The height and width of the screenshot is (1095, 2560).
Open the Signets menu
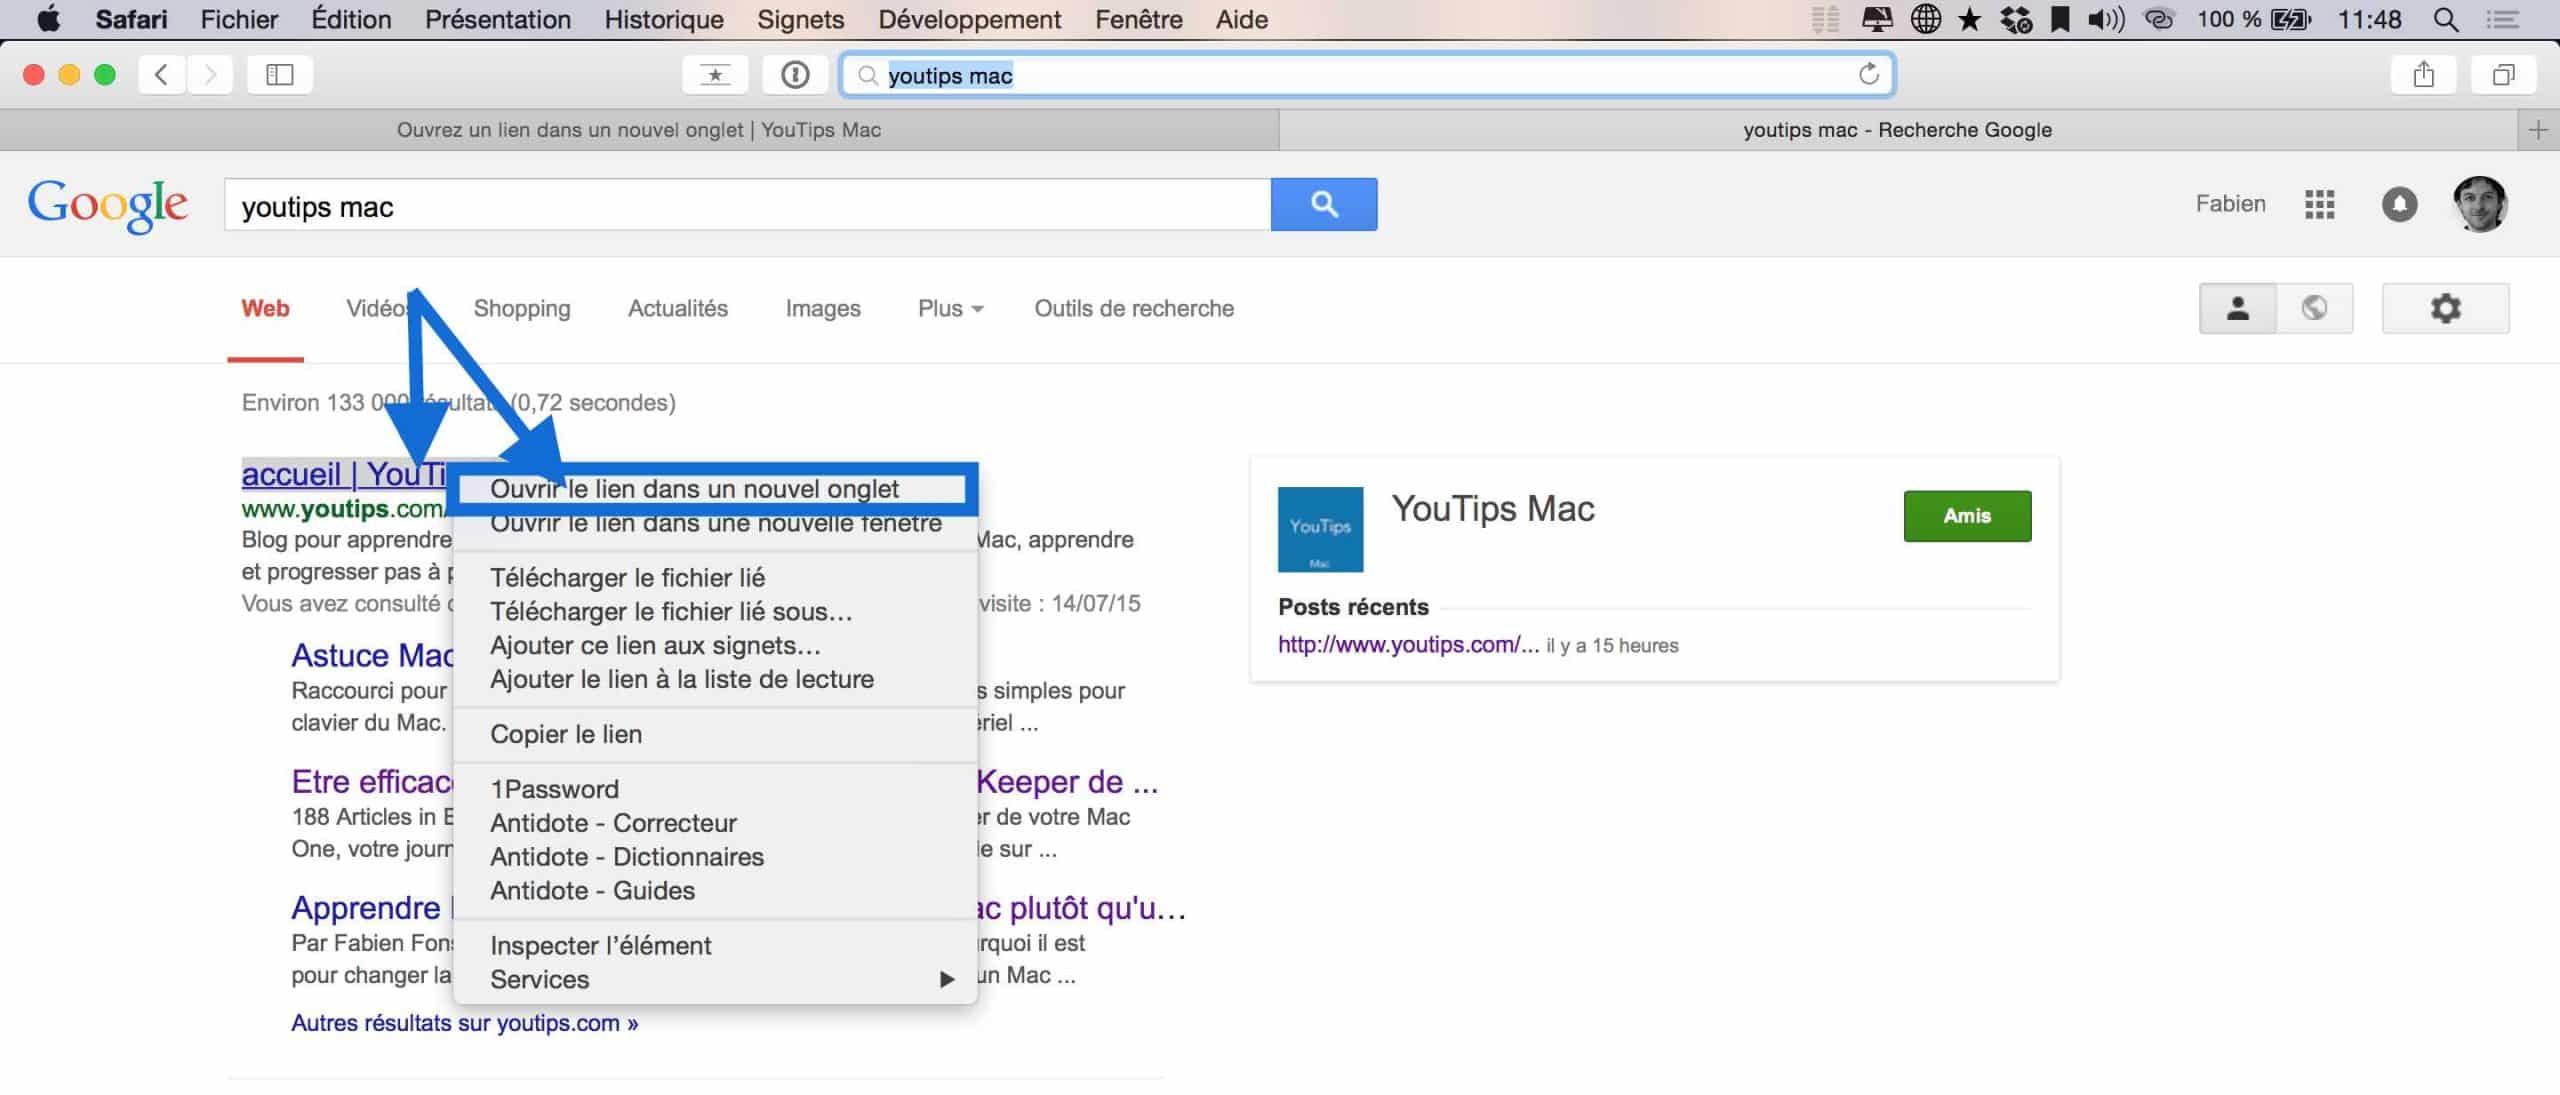[801, 19]
